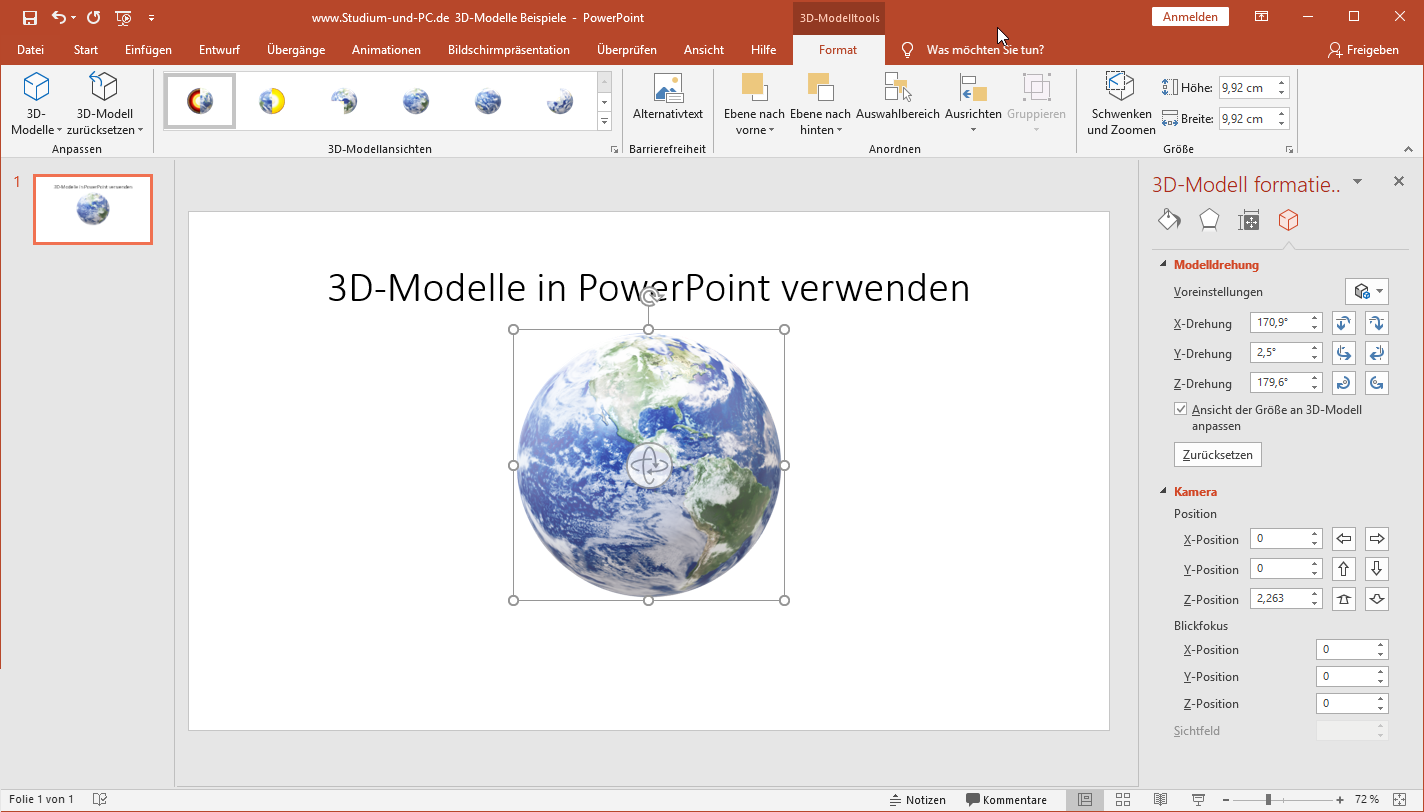Rotate the model right on the X axis

point(1377,323)
